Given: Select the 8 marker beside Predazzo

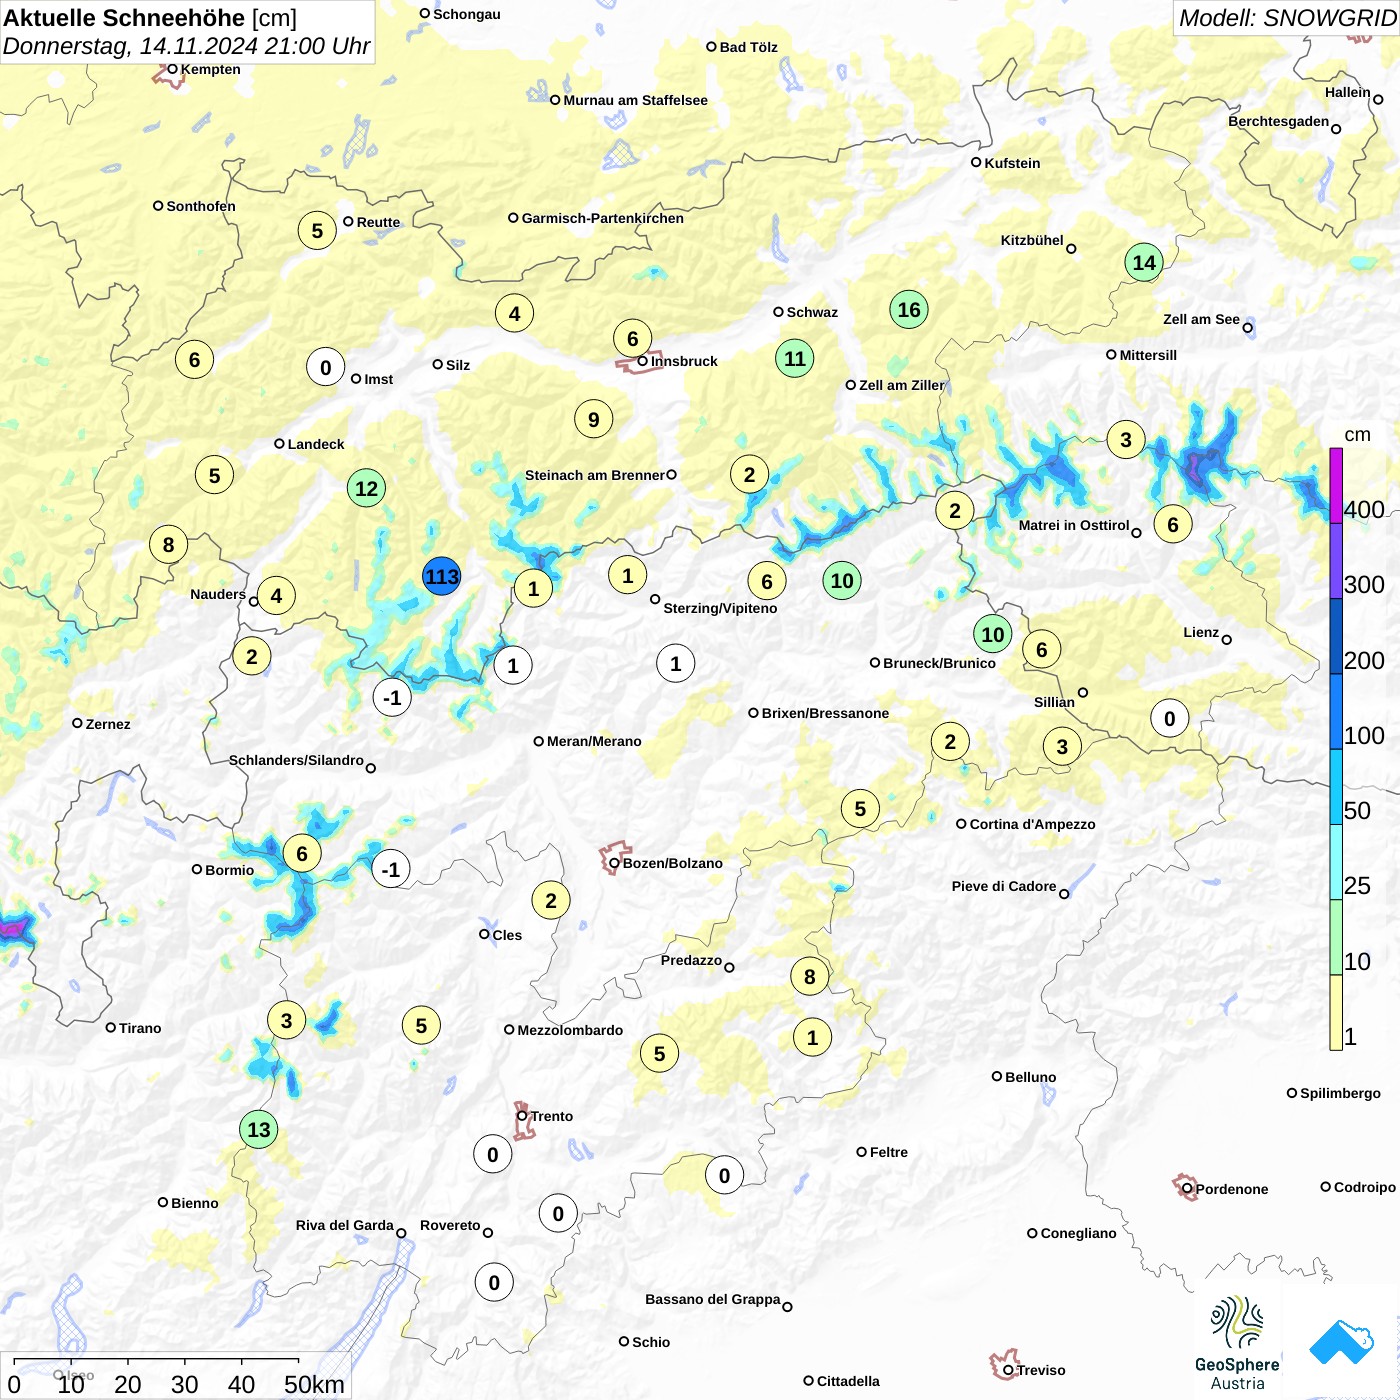Looking at the screenshot, I should [810, 977].
